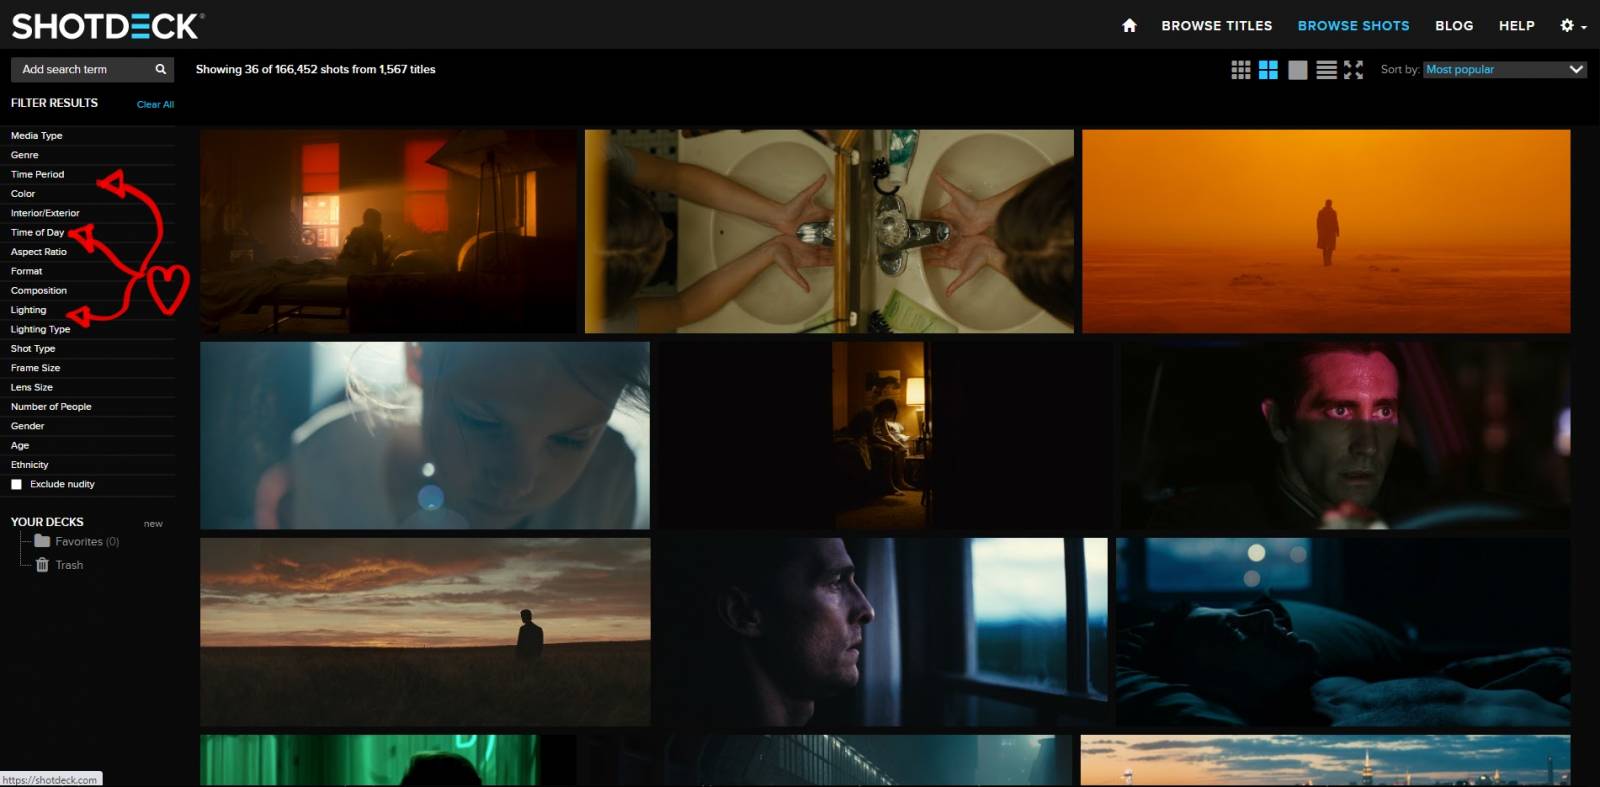The height and width of the screenshot is (787, 1600).
Task: Expand the Lighting Type filter
Action: [40, 329]
